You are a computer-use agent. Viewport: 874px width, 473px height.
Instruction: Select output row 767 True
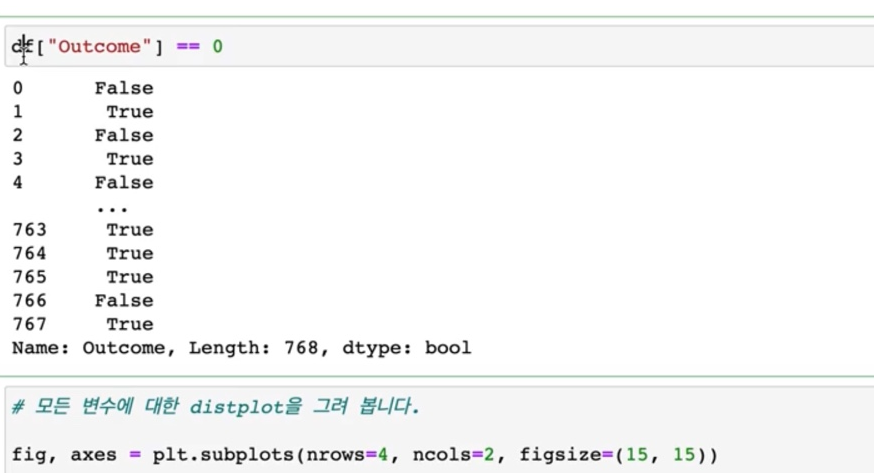point(83,324)
